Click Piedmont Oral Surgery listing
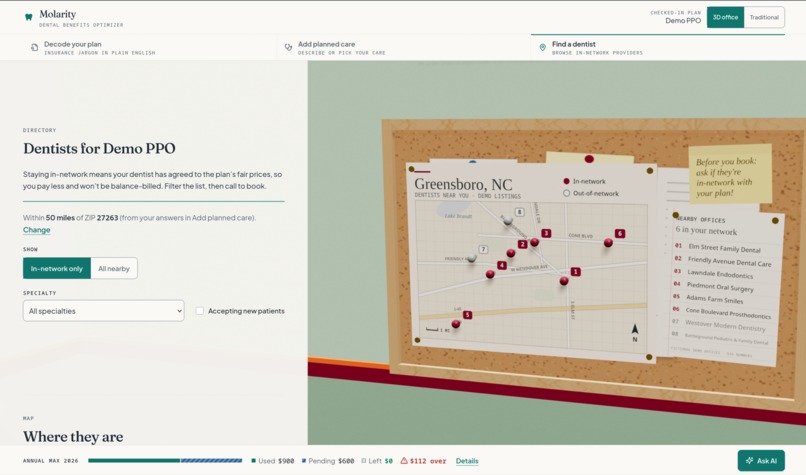Image resolution: width=806 pixels, height=475 pixels. (x=720, y=287)
